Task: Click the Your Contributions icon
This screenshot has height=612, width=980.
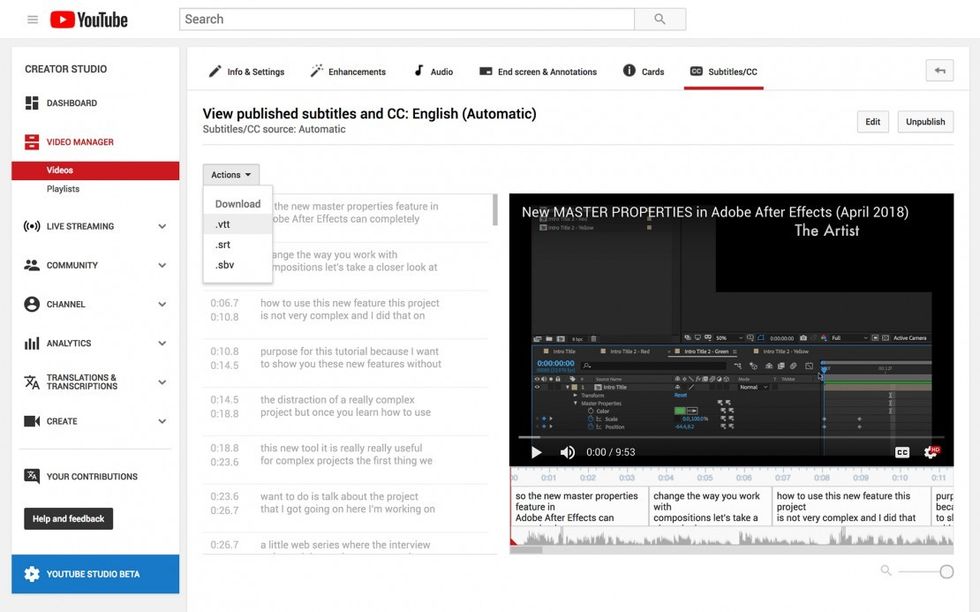Action: tap(31, 476)
